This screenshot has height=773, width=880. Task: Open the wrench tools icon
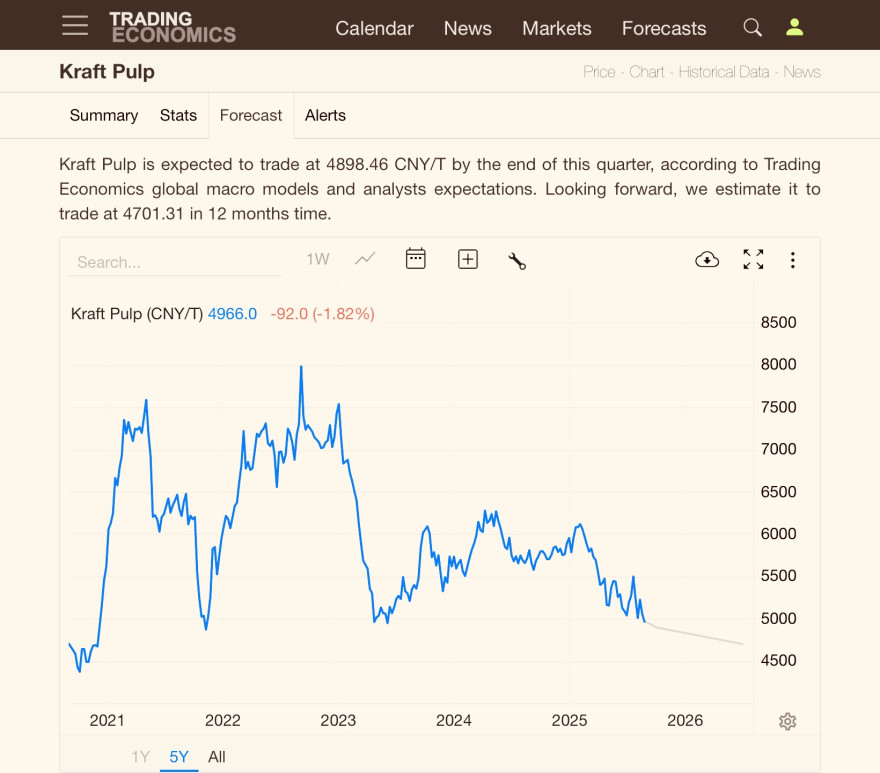click(x=517, y=260)
